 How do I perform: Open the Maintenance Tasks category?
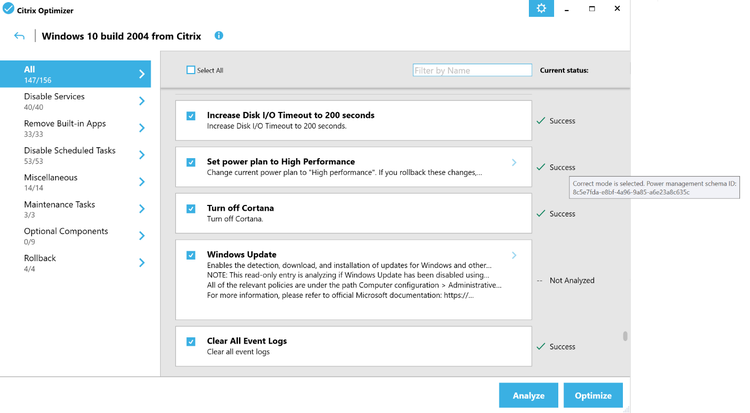[75, 209]
